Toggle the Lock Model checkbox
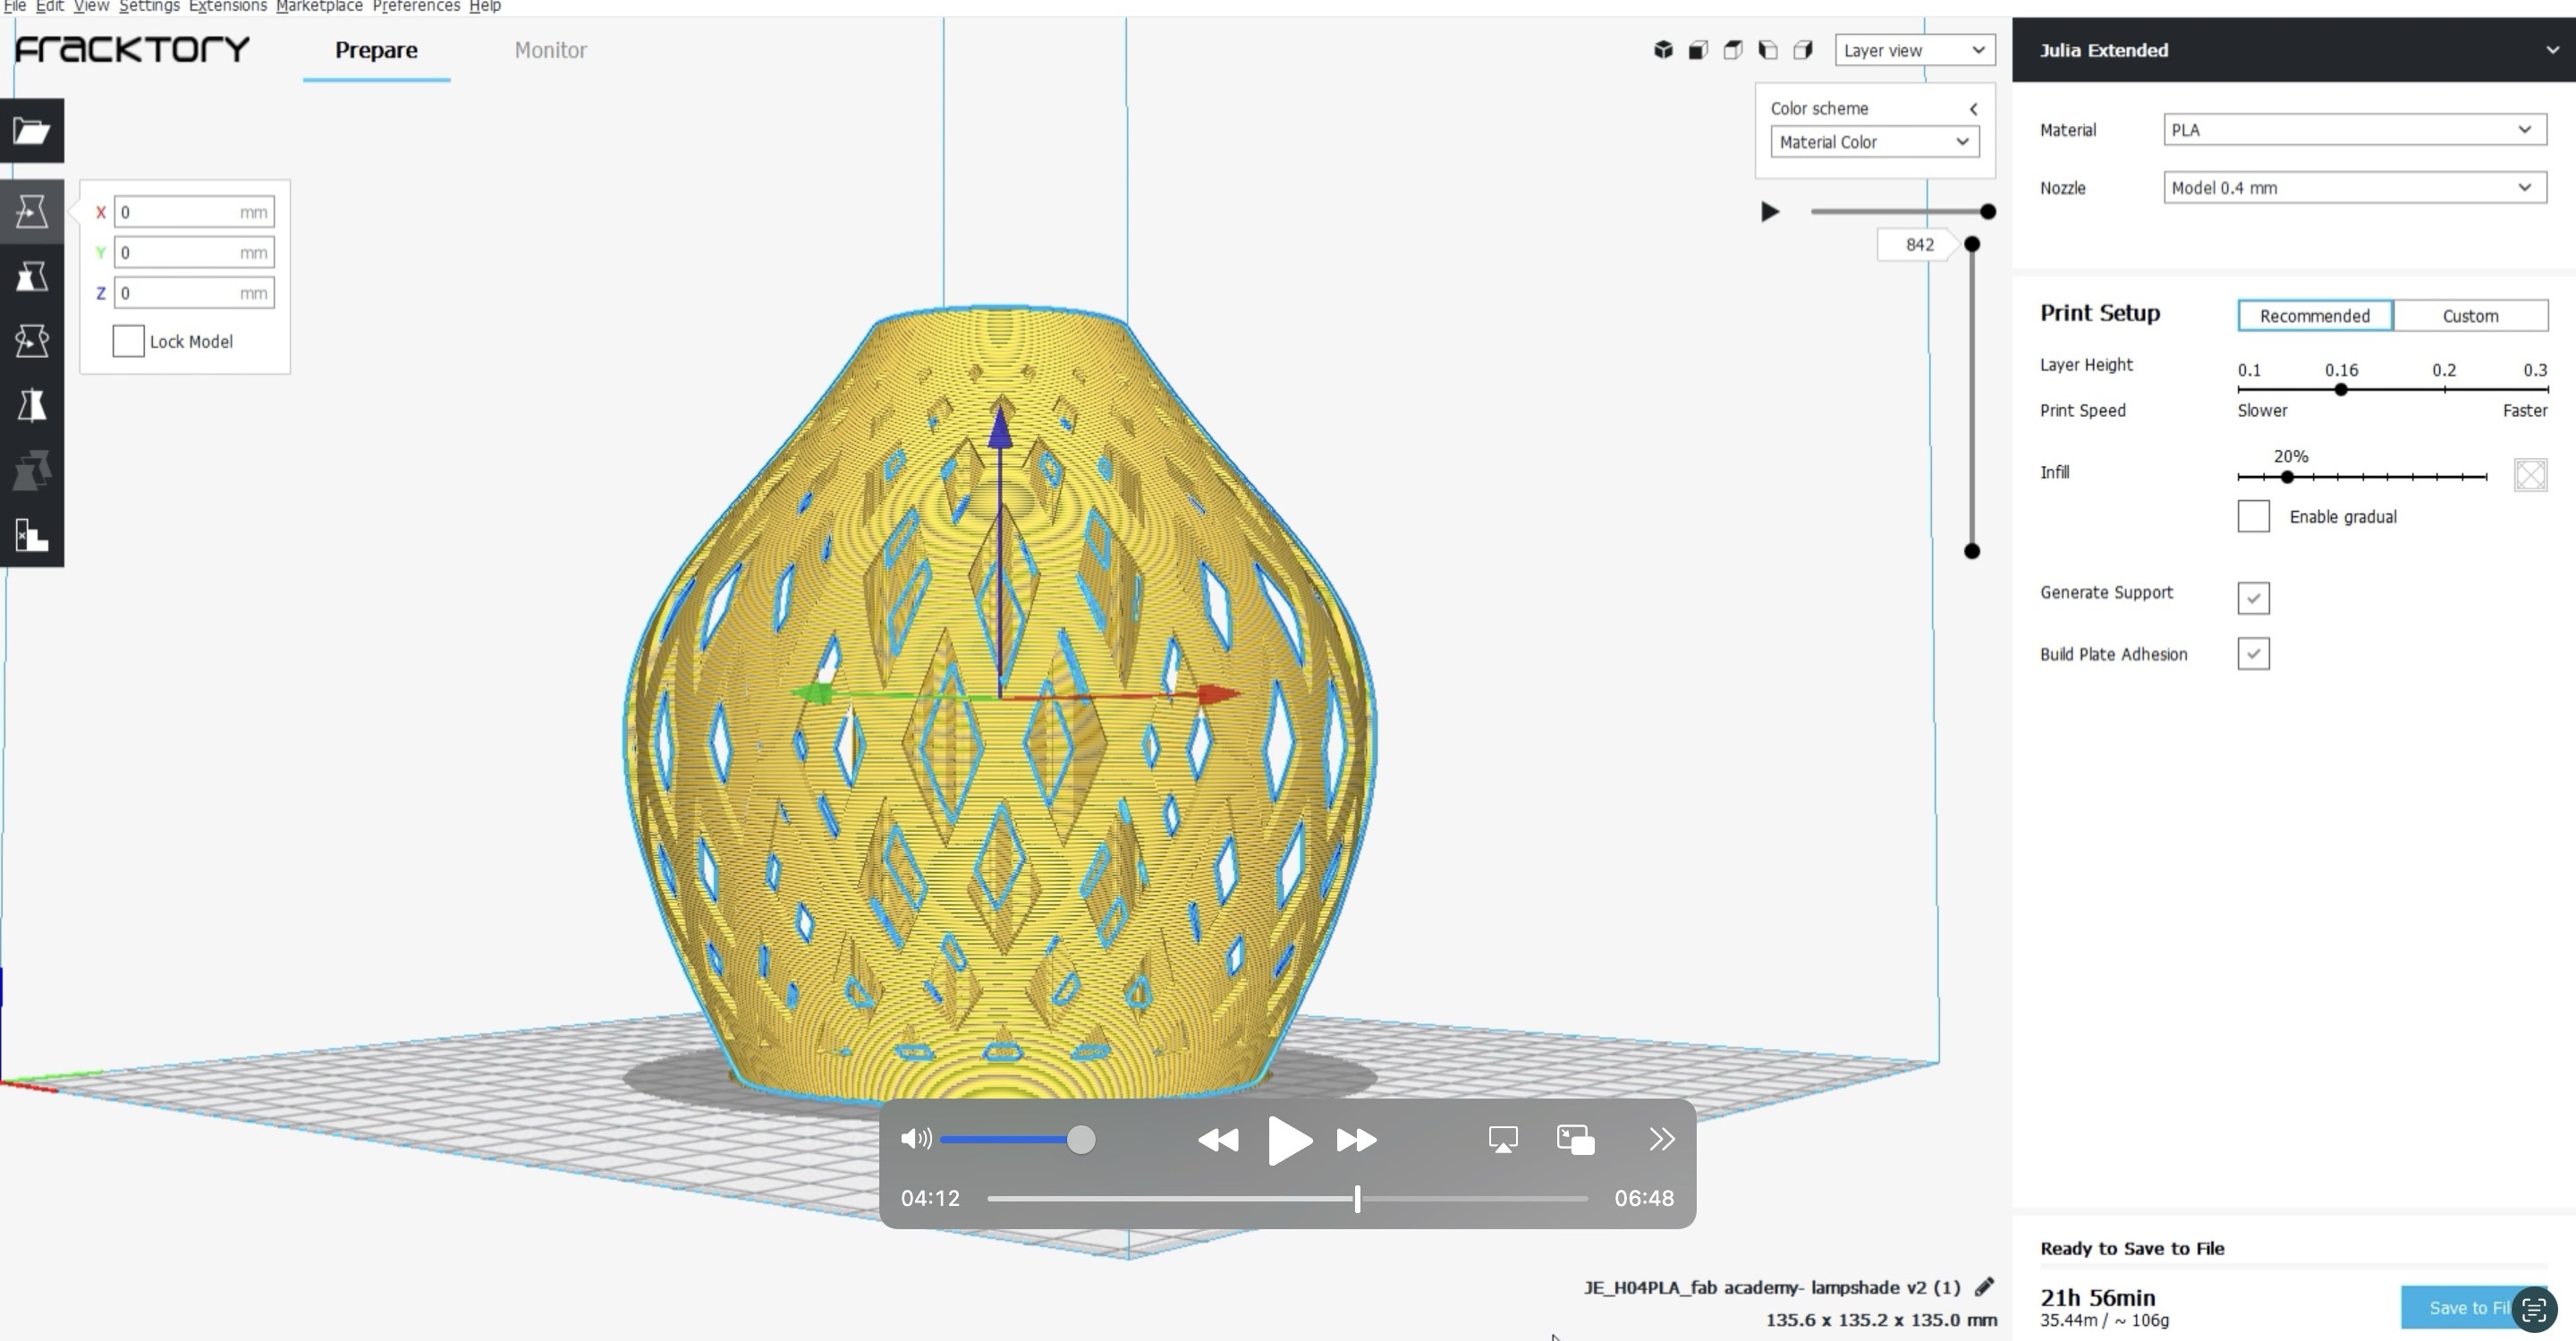 (128, 341)
